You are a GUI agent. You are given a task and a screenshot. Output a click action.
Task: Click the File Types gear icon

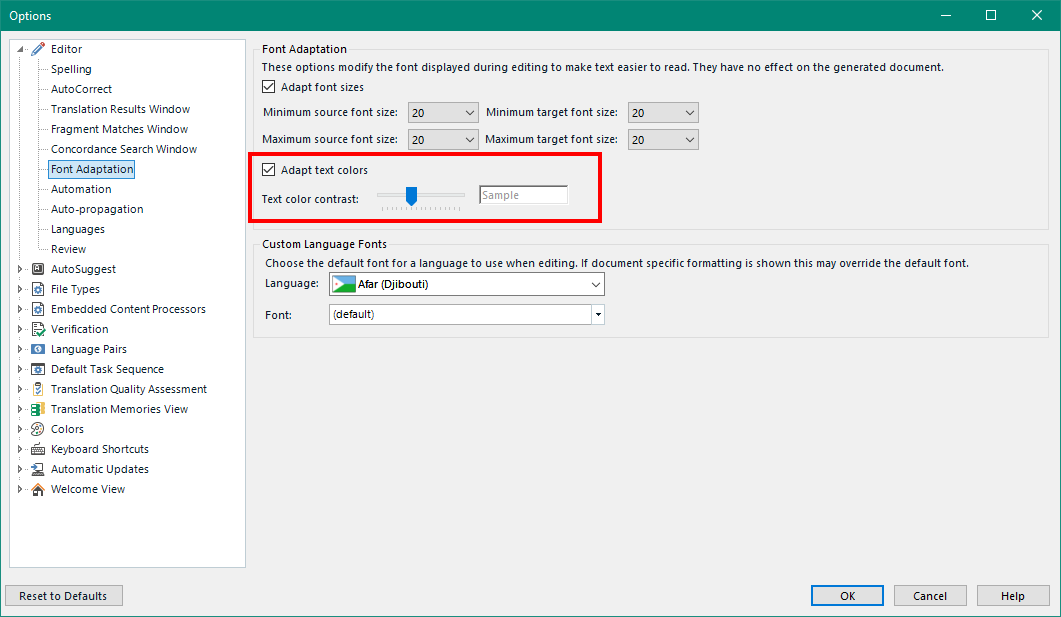tap(38, 290)
